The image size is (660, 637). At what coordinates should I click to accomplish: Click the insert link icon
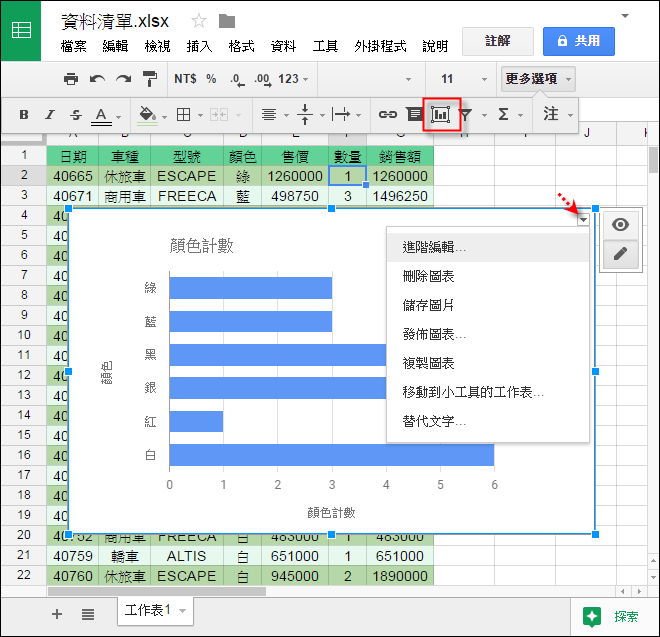pyautogui.click(x=388, y=115)
